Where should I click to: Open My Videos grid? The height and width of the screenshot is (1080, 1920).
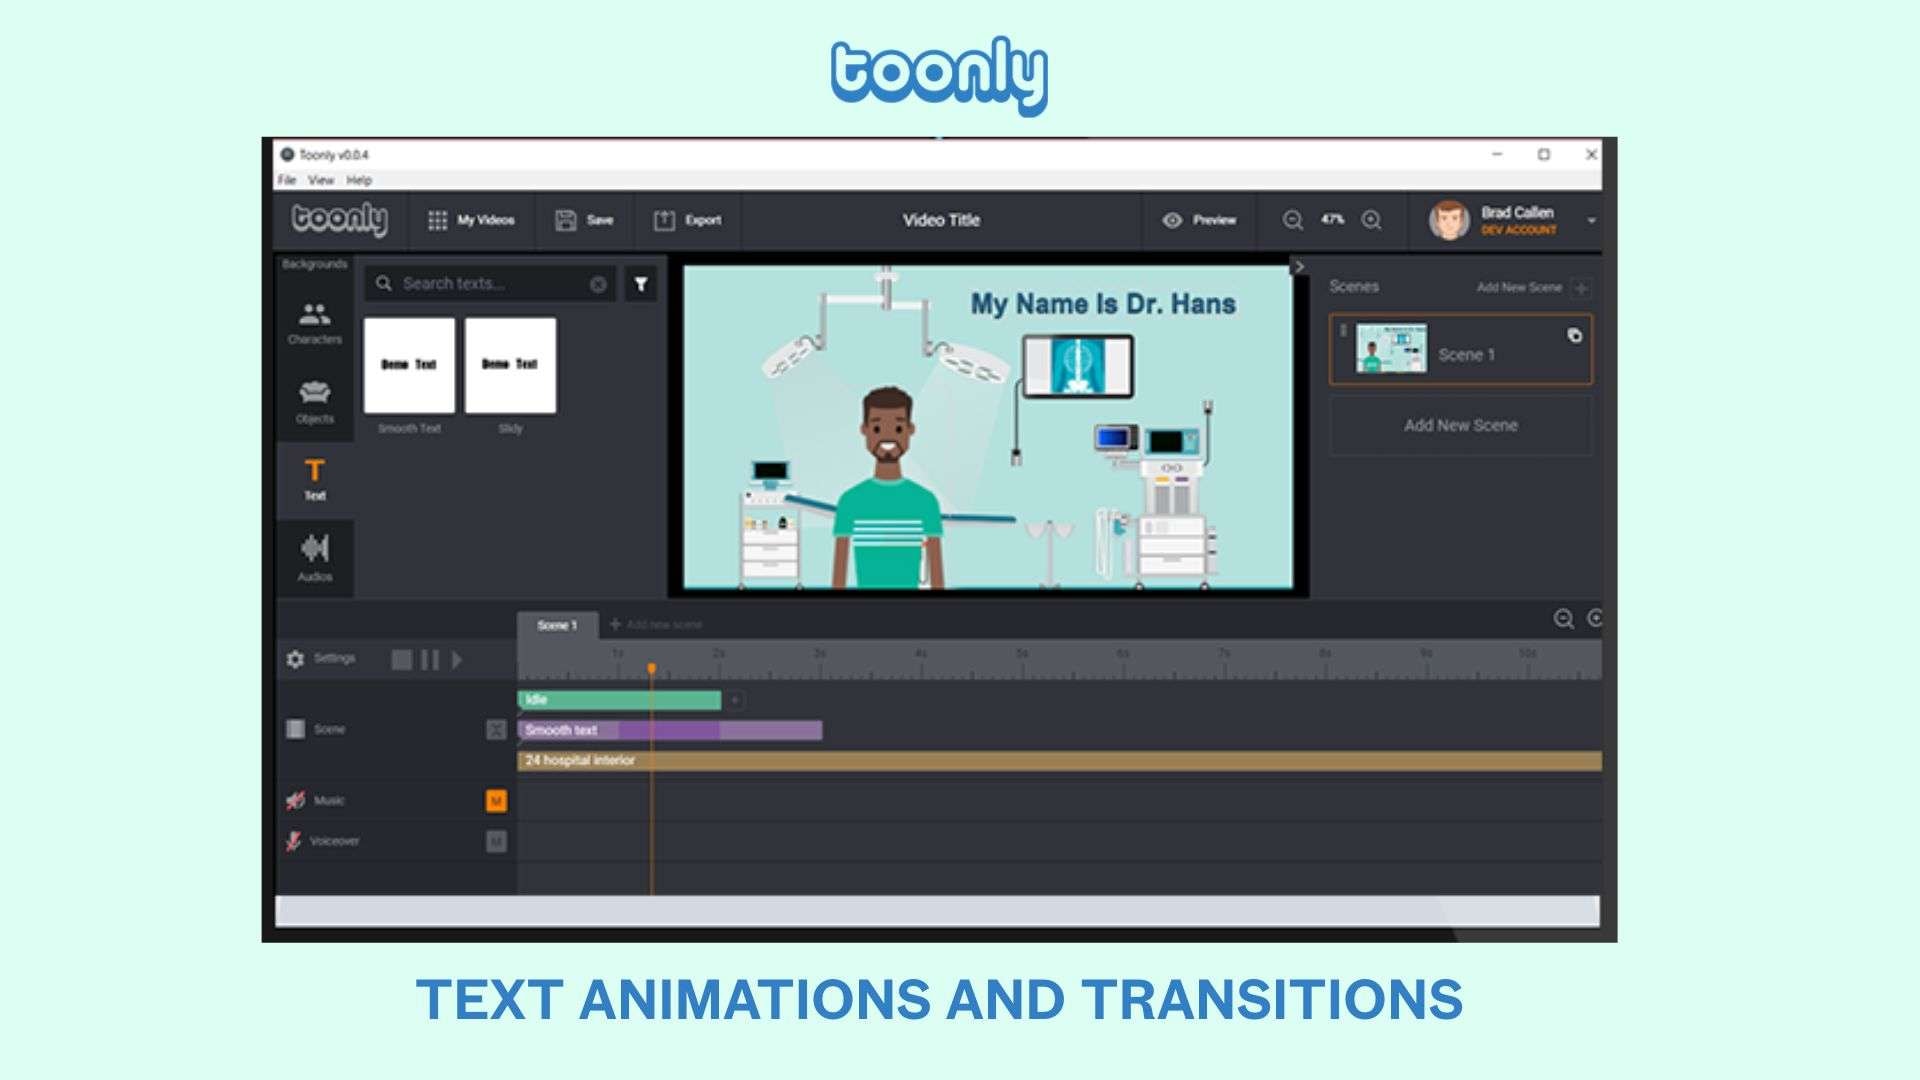click(471, 220)
